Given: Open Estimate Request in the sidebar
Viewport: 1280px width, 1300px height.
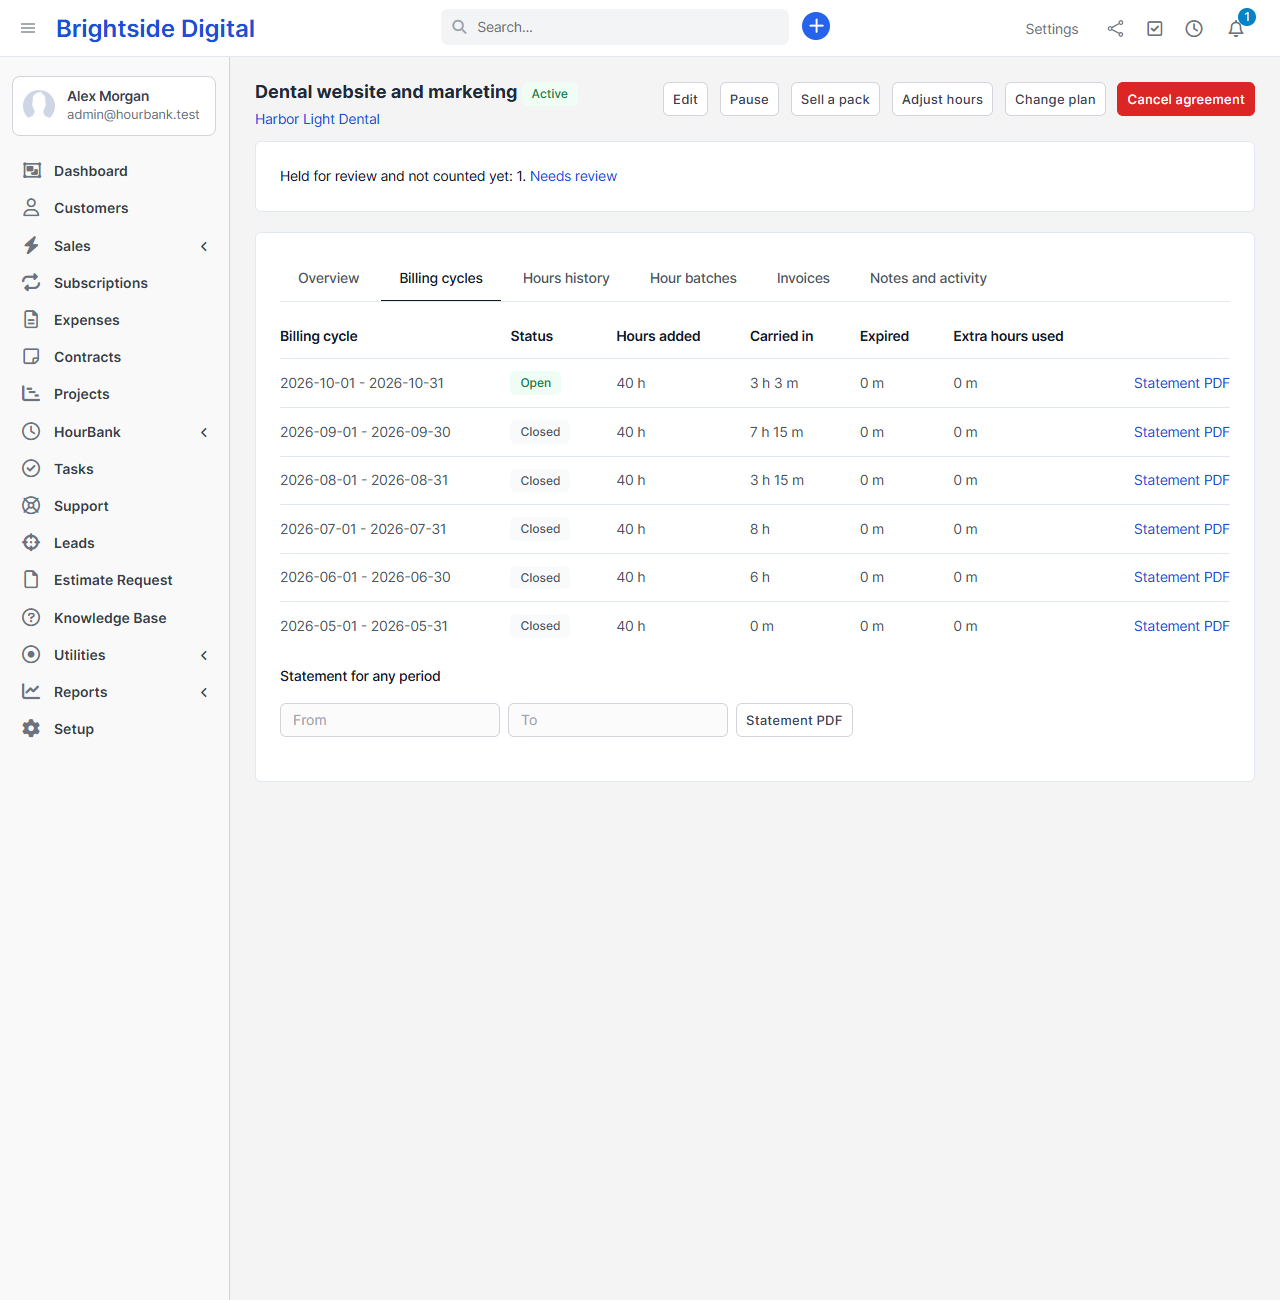Looking at the screenshot, I should coord(114,580).
